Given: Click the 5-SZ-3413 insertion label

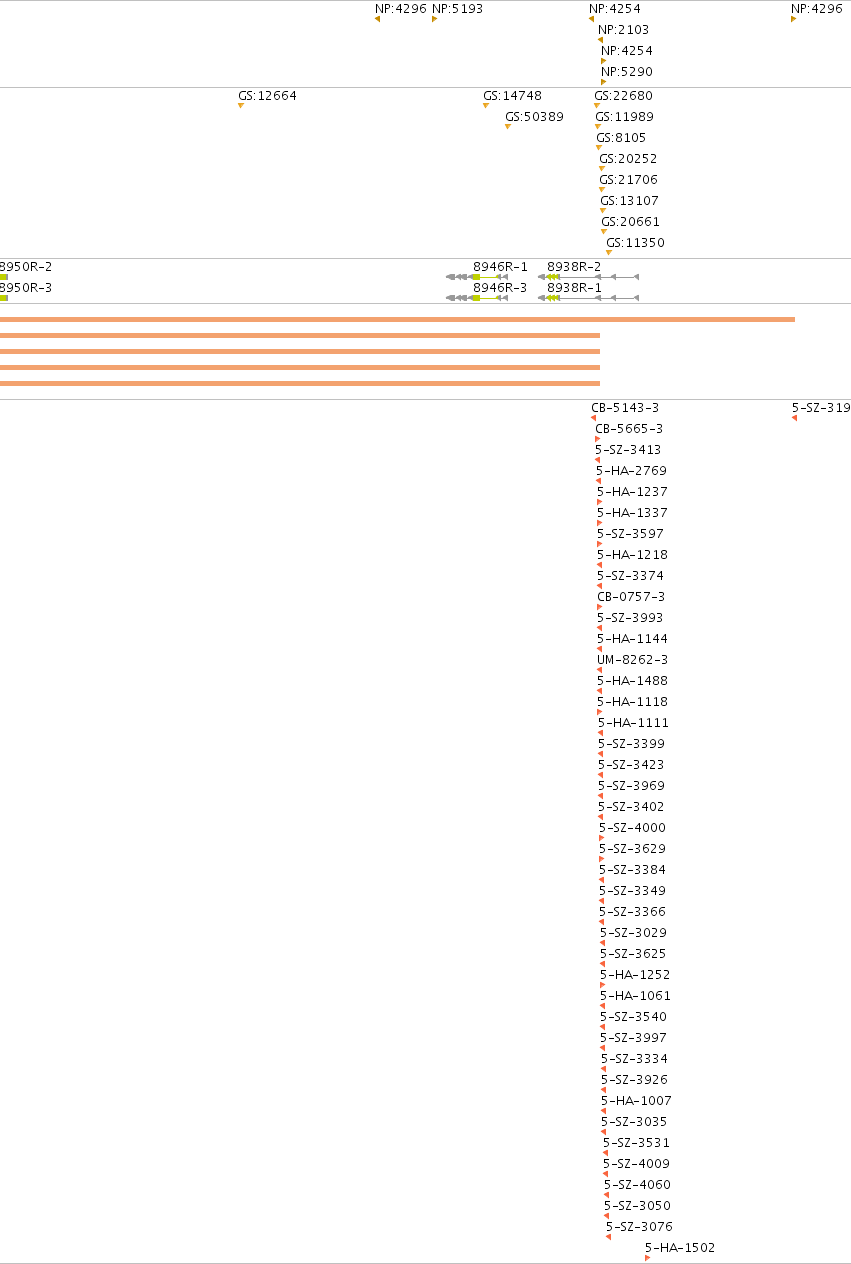Looking at the screenshot, I should tap(628, 450).
